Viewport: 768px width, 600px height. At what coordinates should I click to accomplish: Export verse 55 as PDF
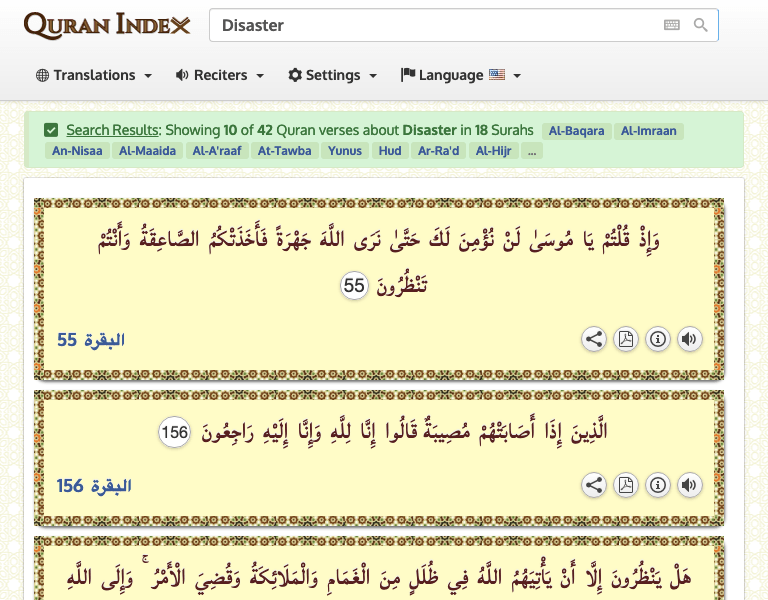click(x=626, y=339)
